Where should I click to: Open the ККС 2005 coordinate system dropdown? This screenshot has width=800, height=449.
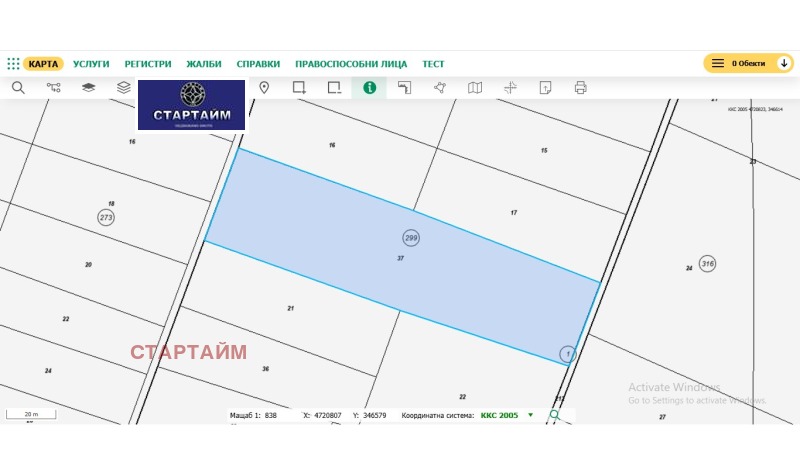[507, 415]
